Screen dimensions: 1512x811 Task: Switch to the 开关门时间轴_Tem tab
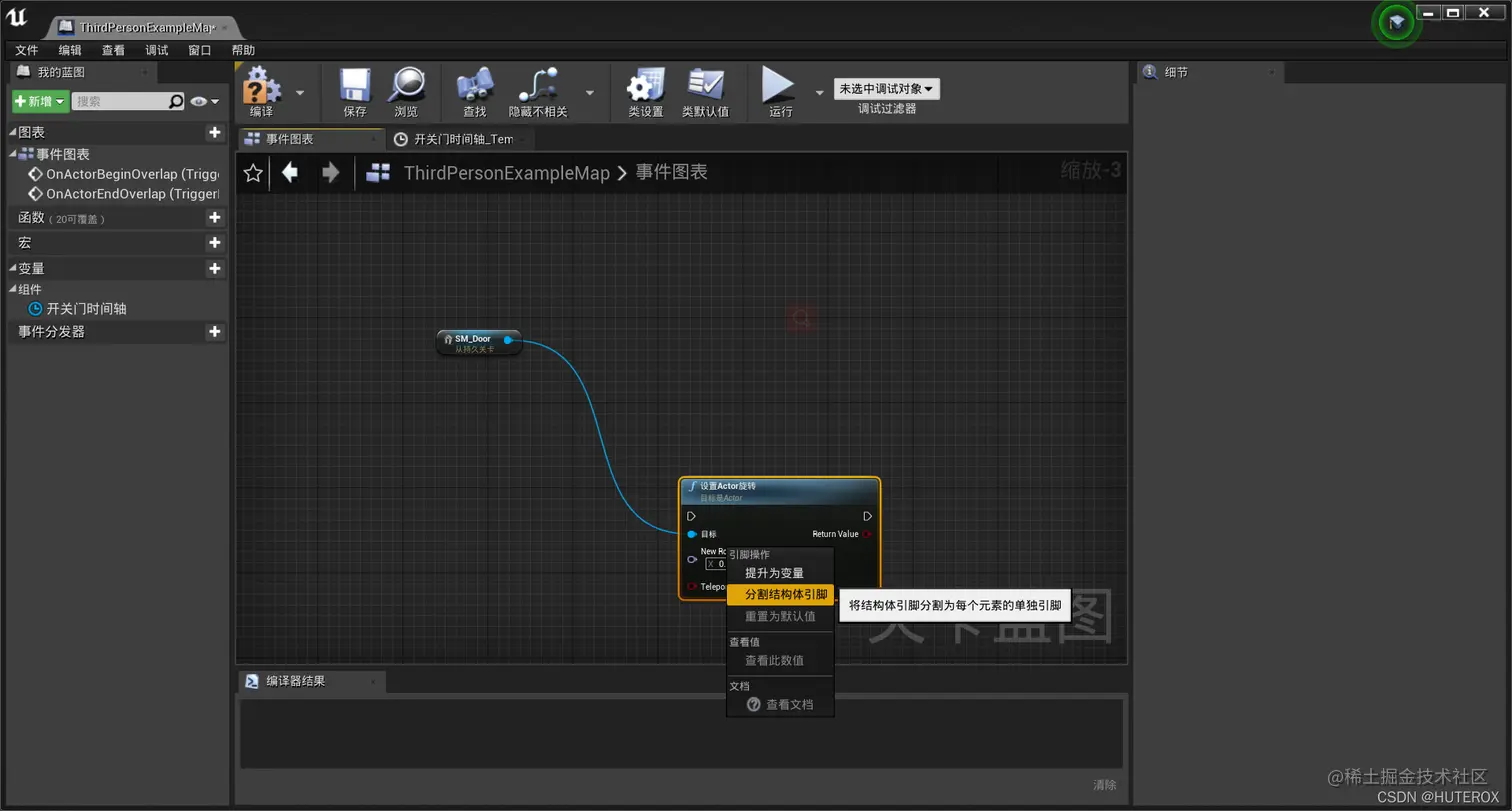tap(460, 139)
